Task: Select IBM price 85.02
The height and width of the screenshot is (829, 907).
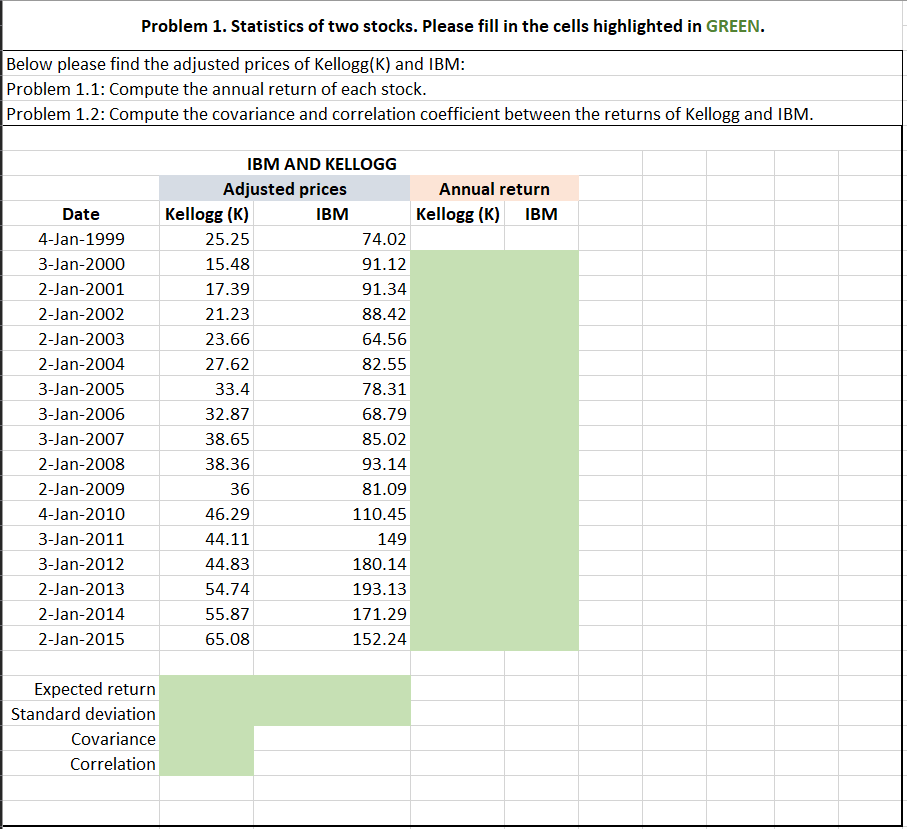Action: tap(332, 439)
